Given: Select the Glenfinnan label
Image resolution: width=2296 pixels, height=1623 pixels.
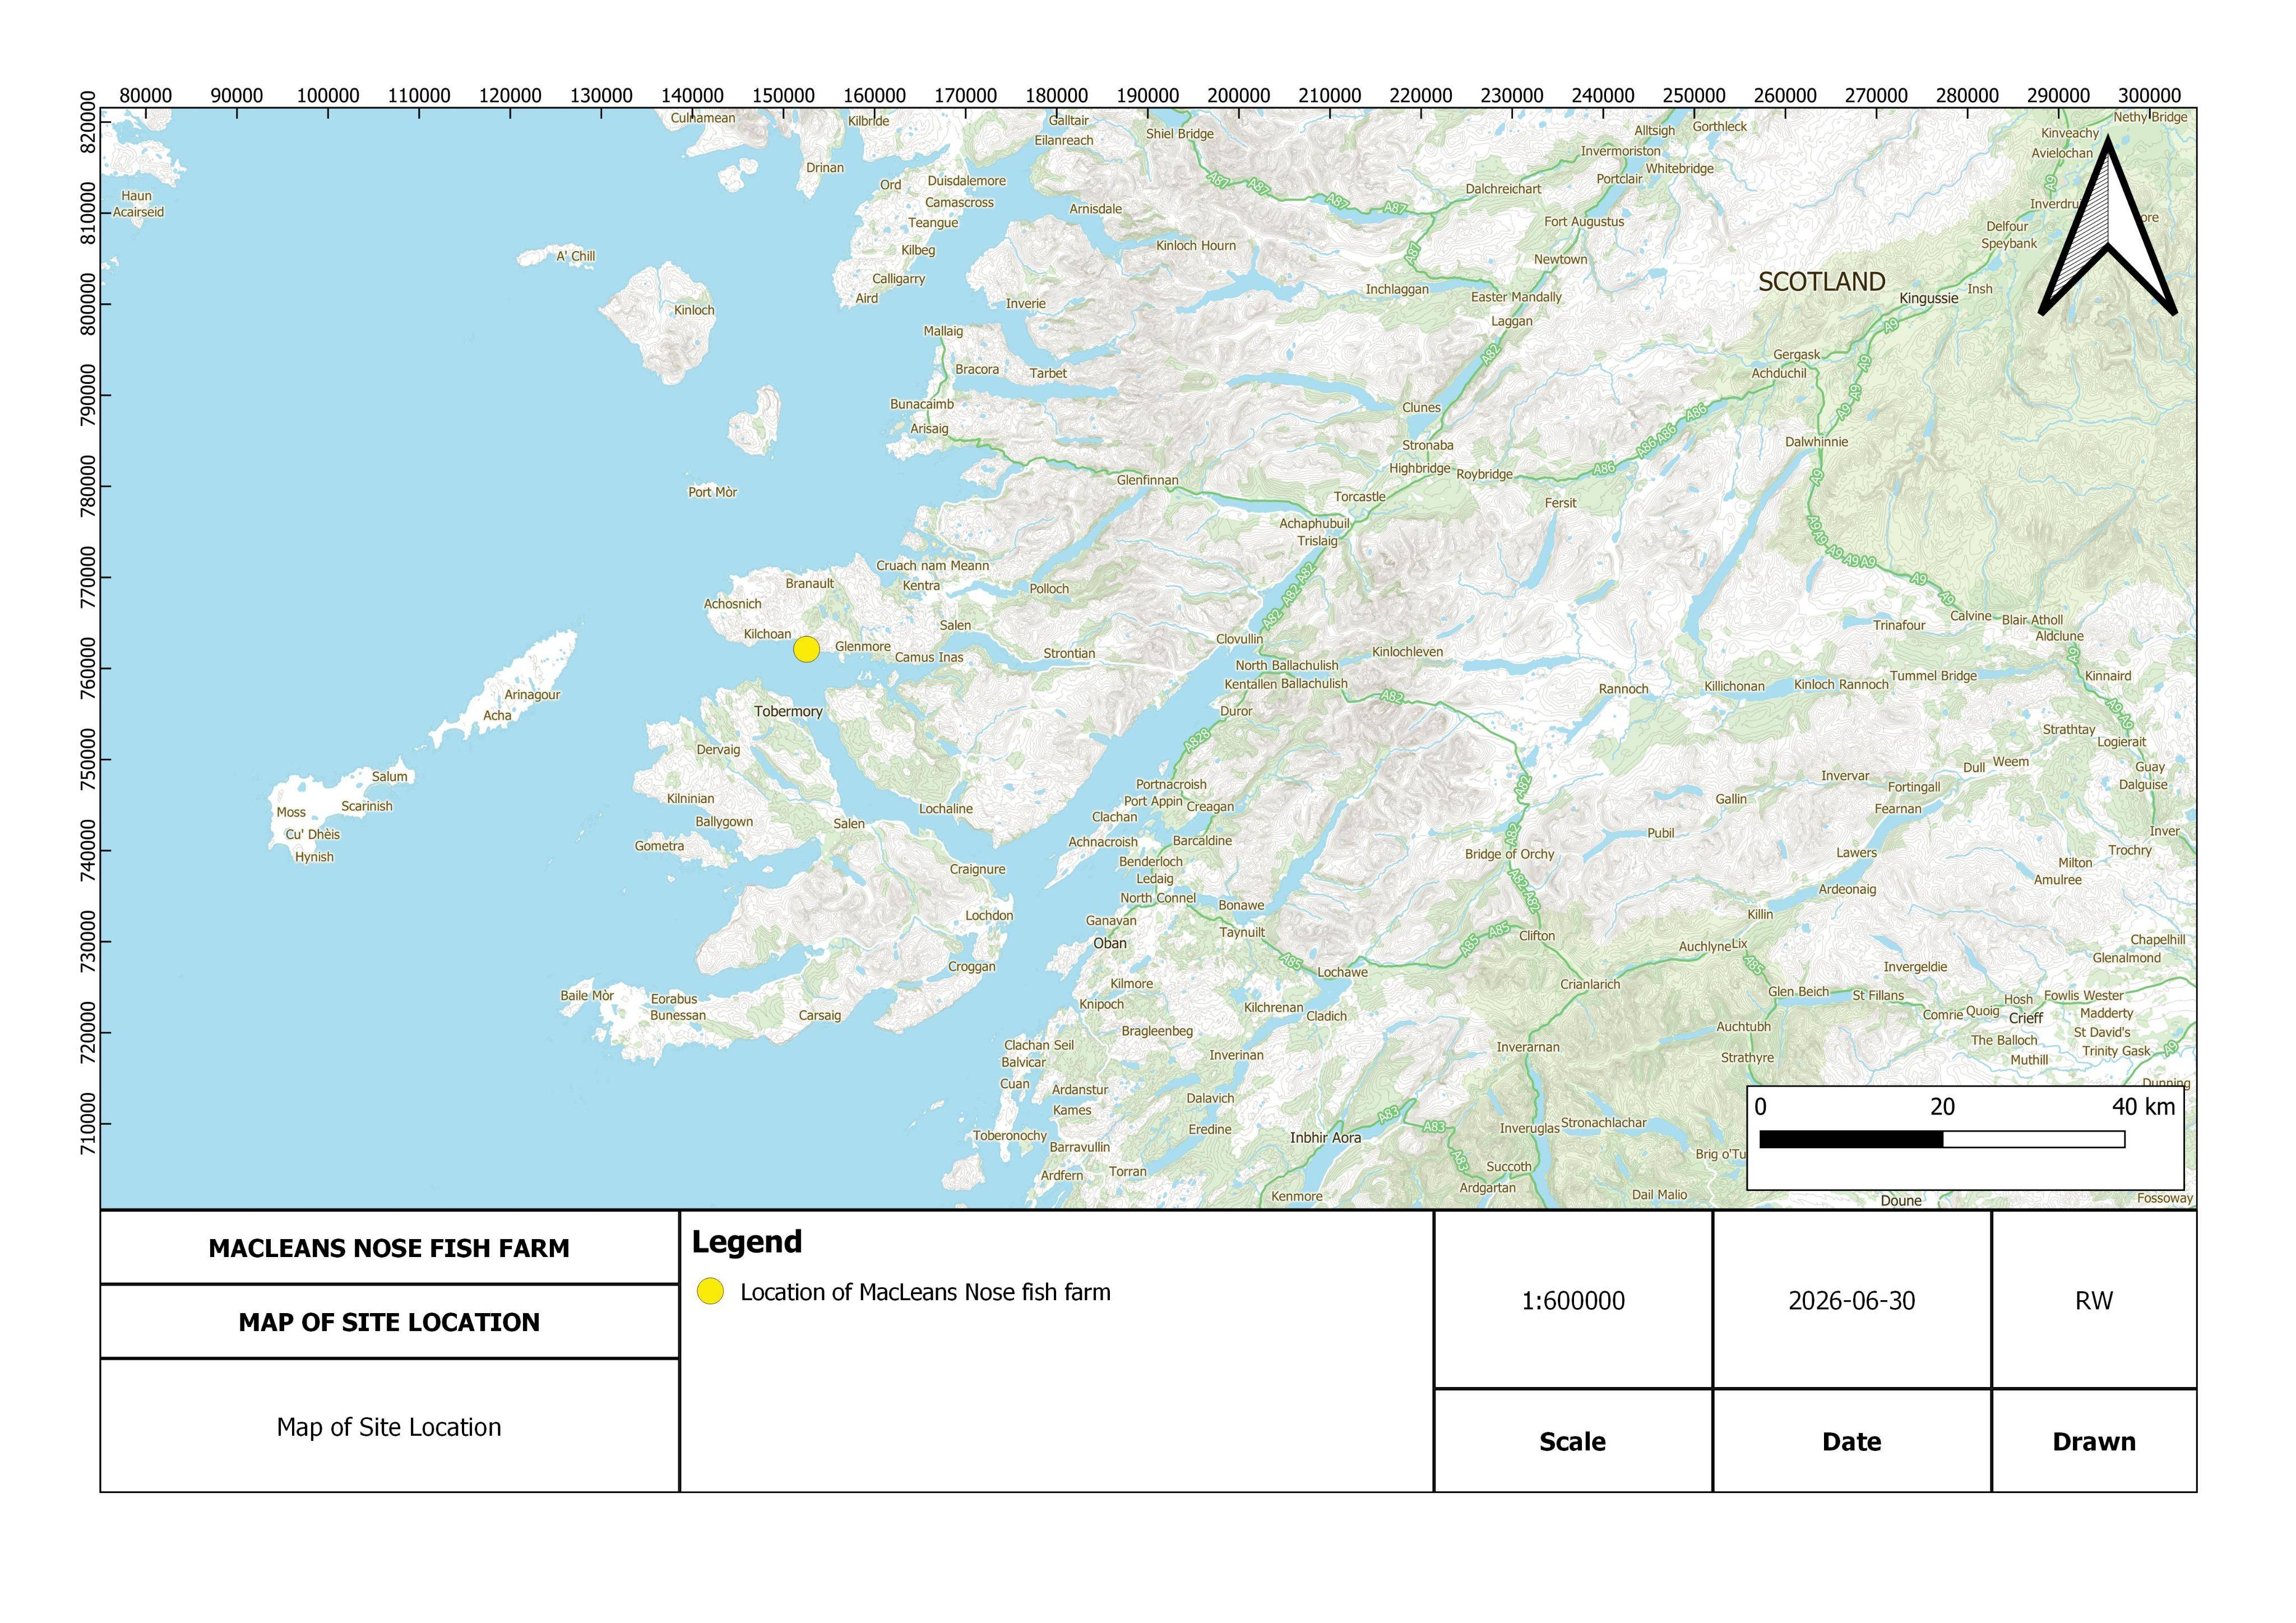Looking at the screenshot, I should tap(1147, 480).
